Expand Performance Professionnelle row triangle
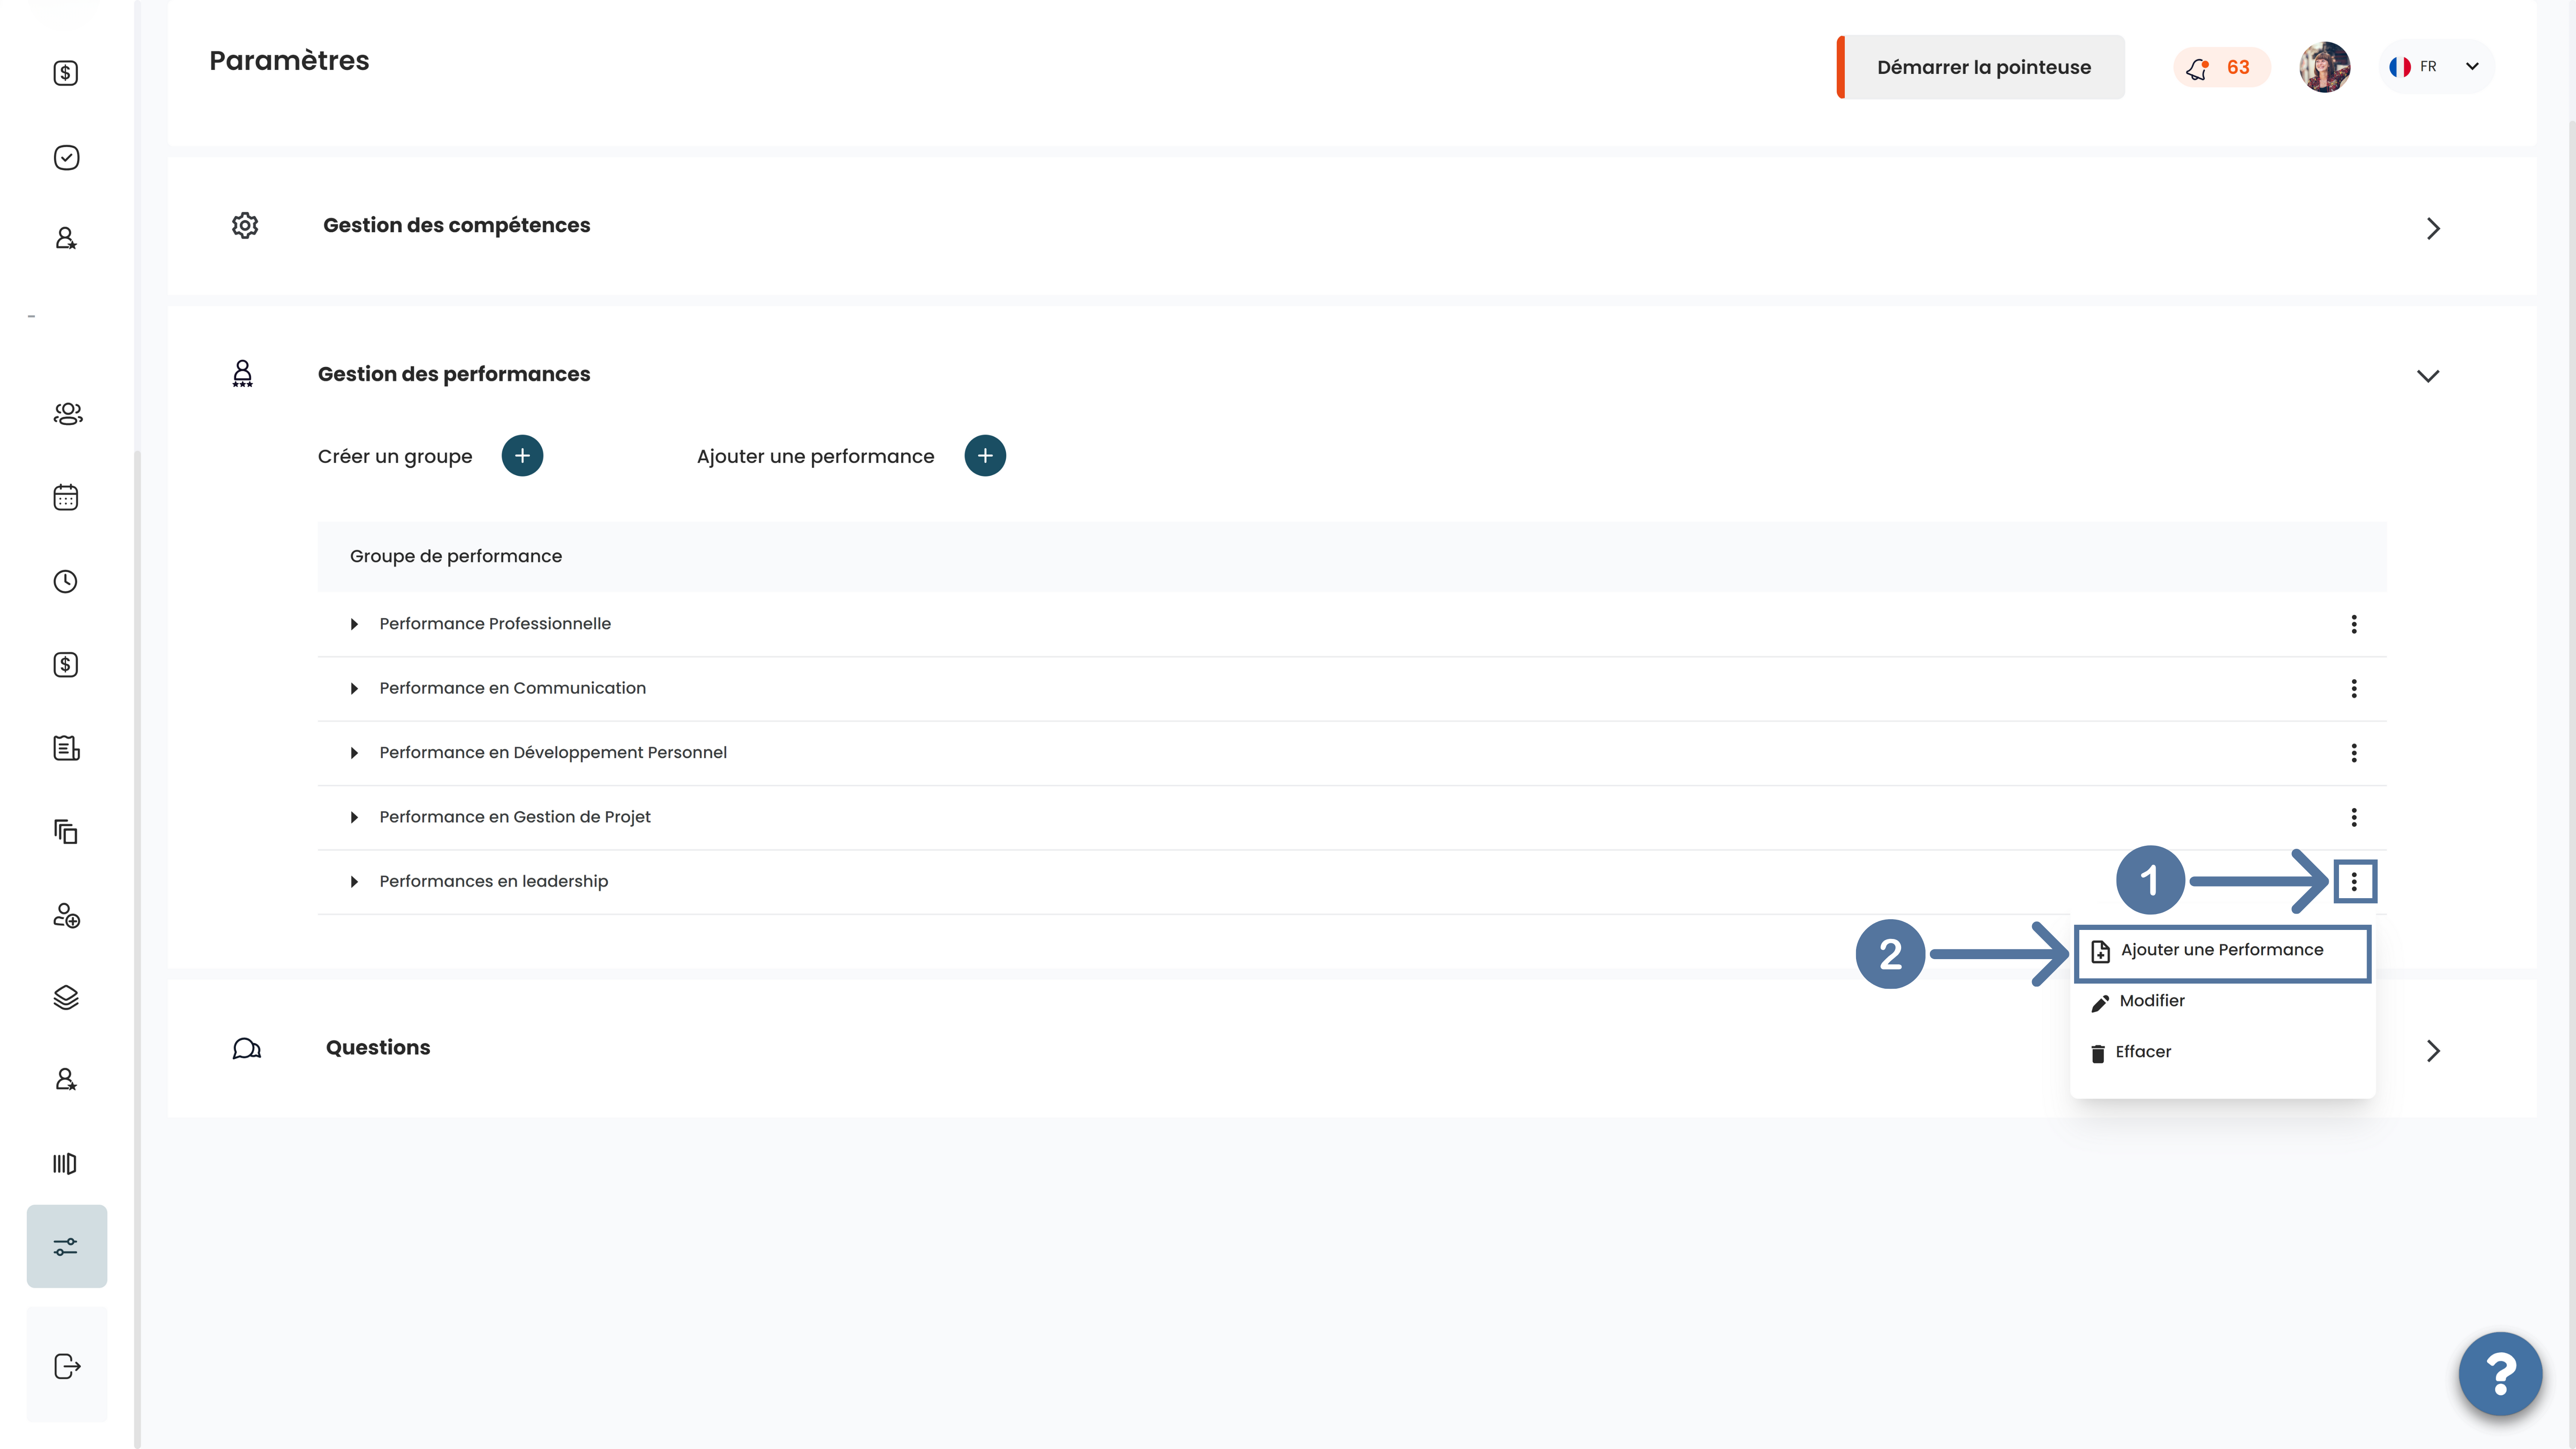The width and height of the screenshot is (2576, 1449). click(354, 624)
